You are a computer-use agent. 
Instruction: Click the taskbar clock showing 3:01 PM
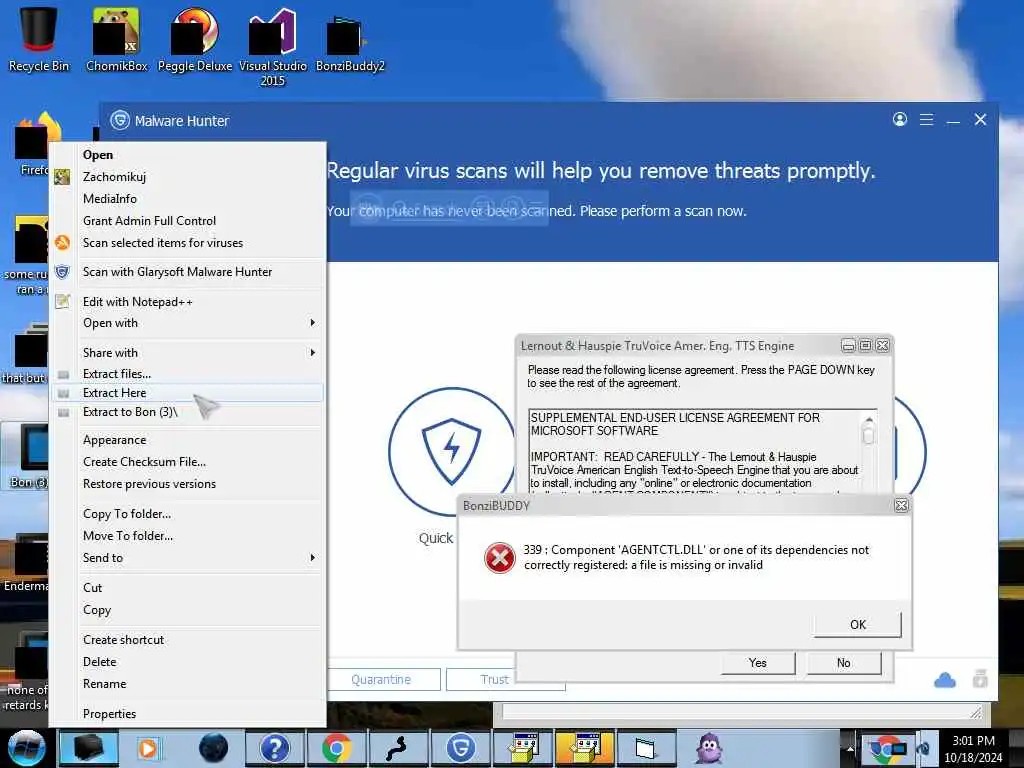tap(973, 748)
